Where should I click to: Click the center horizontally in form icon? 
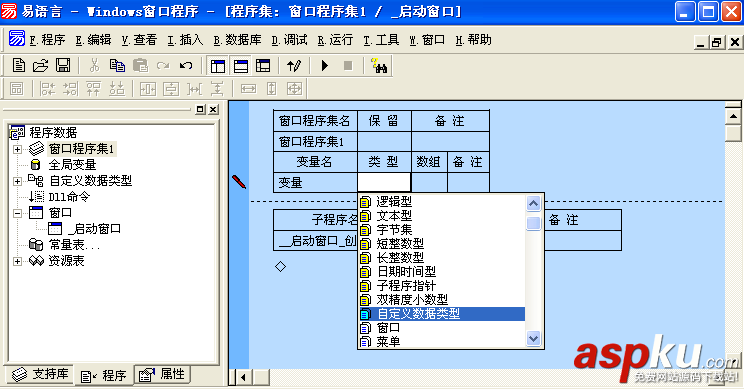point(148,89)
